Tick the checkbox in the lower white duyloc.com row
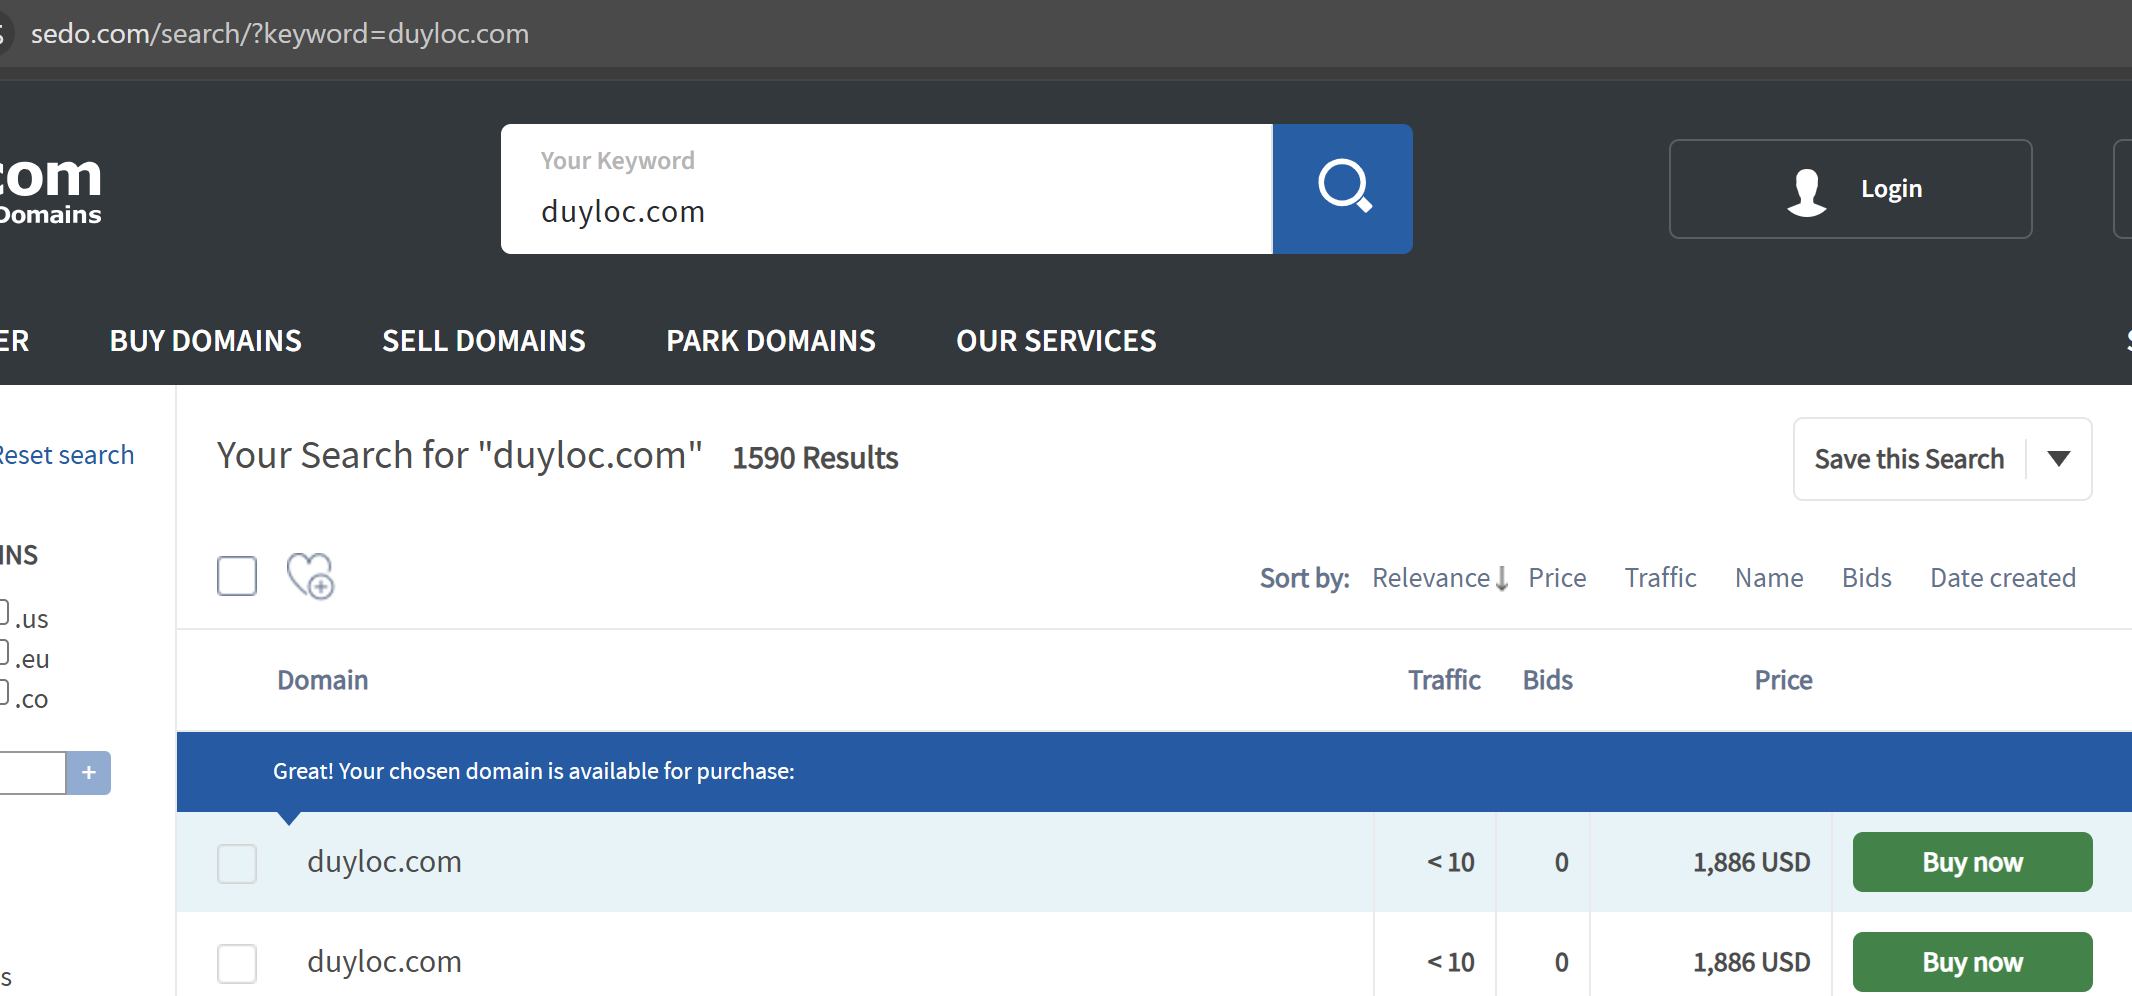Image resolution: width=2132 pixels, height=996 pixels. point(237,963)
